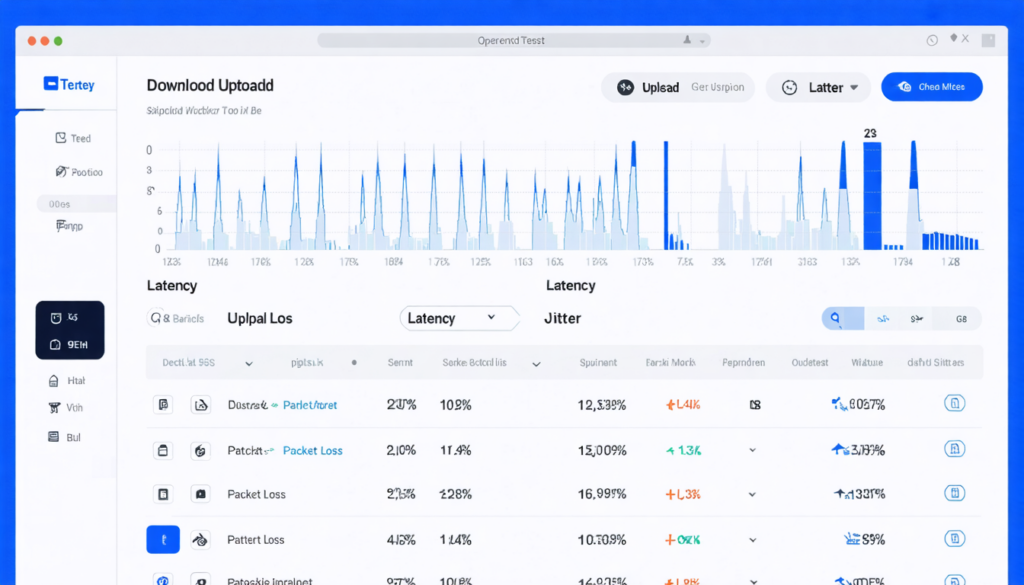Click the Cheo Mices blue button
1024x585 pixels.
click(x=931, y=87)
